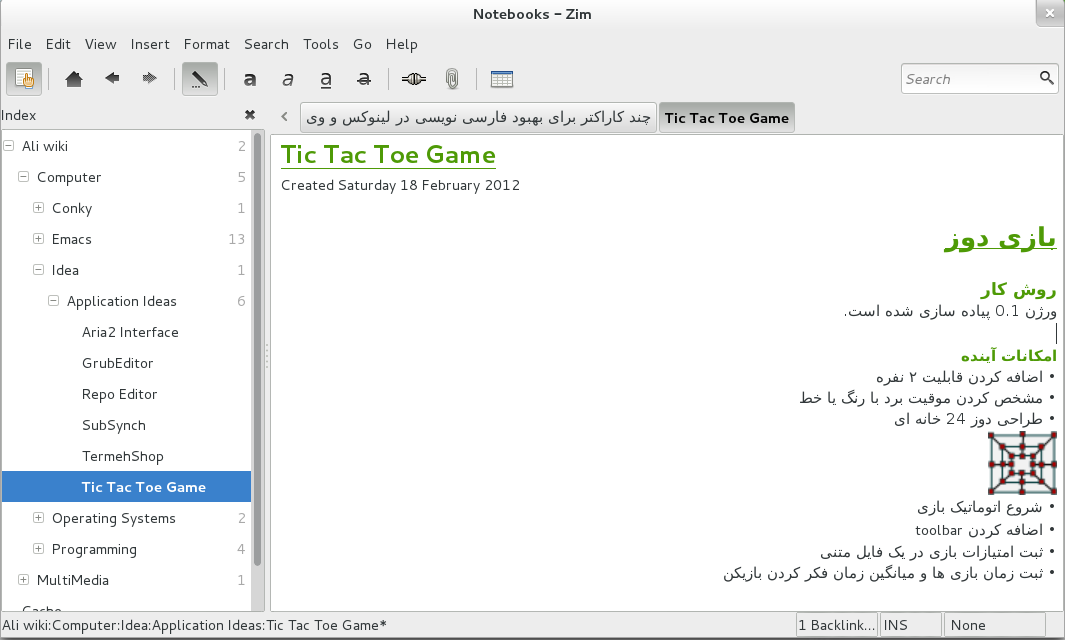Apply italic emphasis formatting icon
The image size is (1065, 640).
coord(288,79)
